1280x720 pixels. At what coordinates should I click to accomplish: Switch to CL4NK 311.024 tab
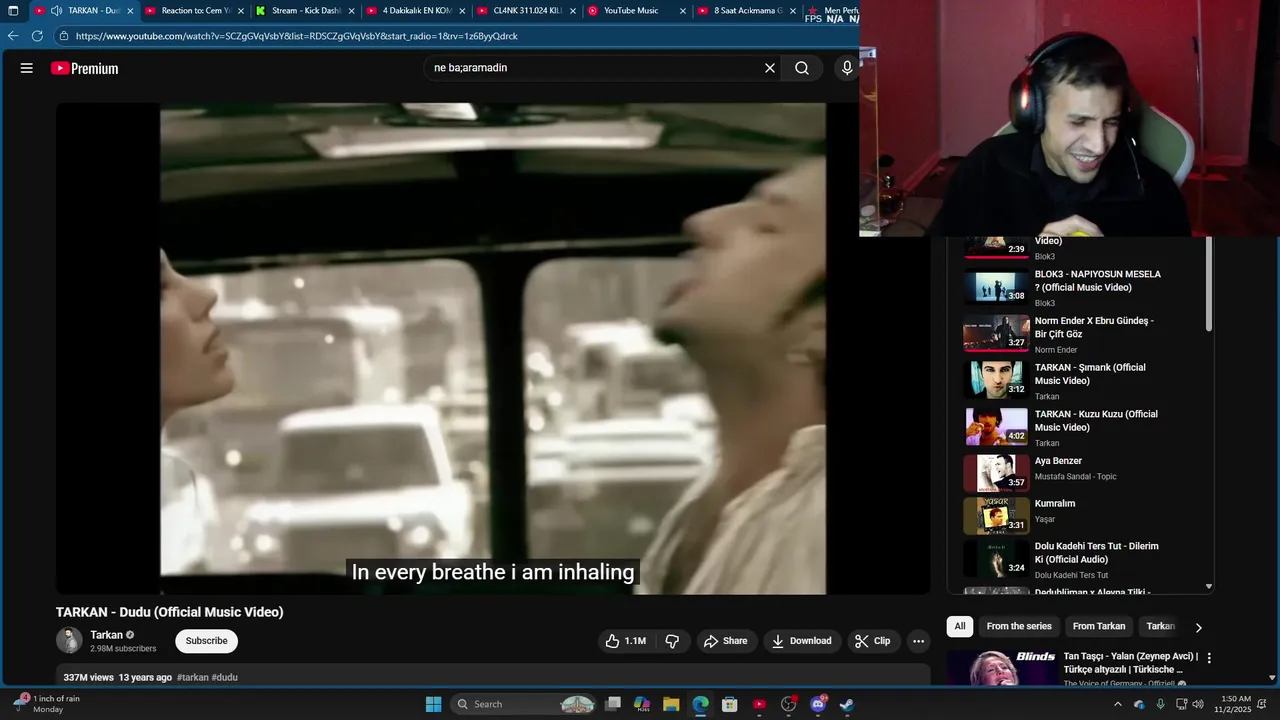point(527,11)
